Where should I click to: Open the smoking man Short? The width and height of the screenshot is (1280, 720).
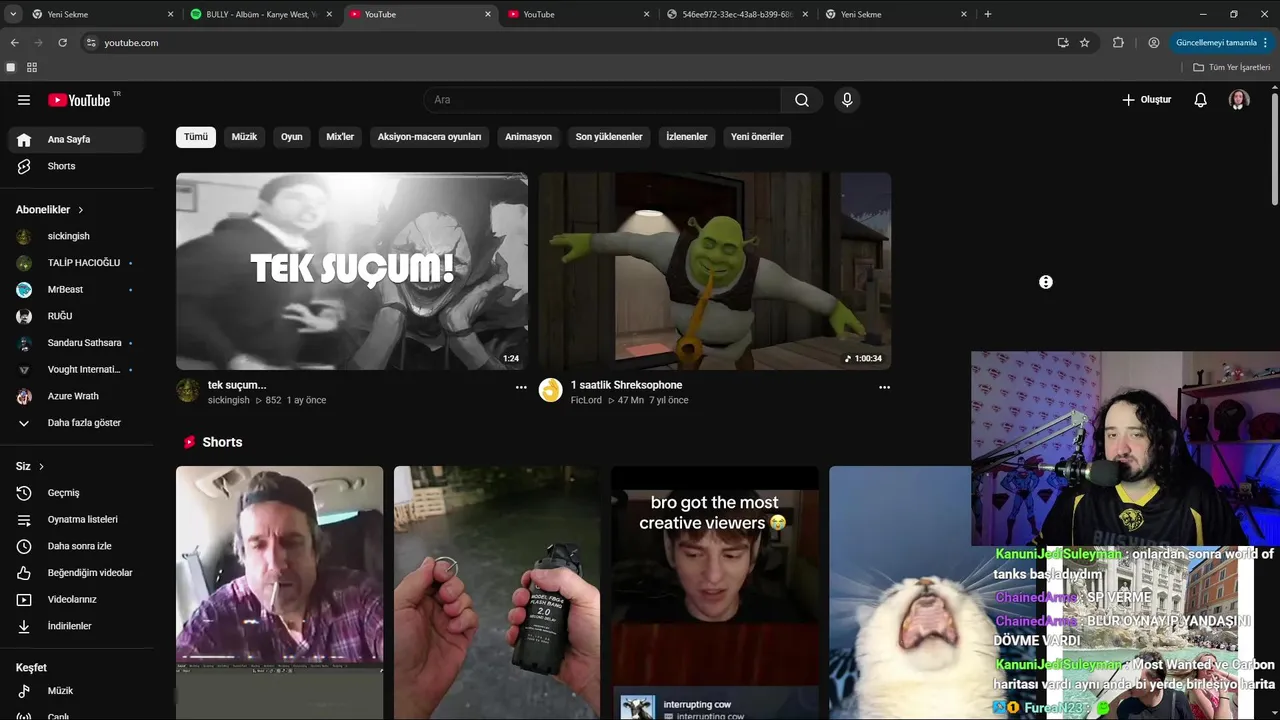point(279,592)
